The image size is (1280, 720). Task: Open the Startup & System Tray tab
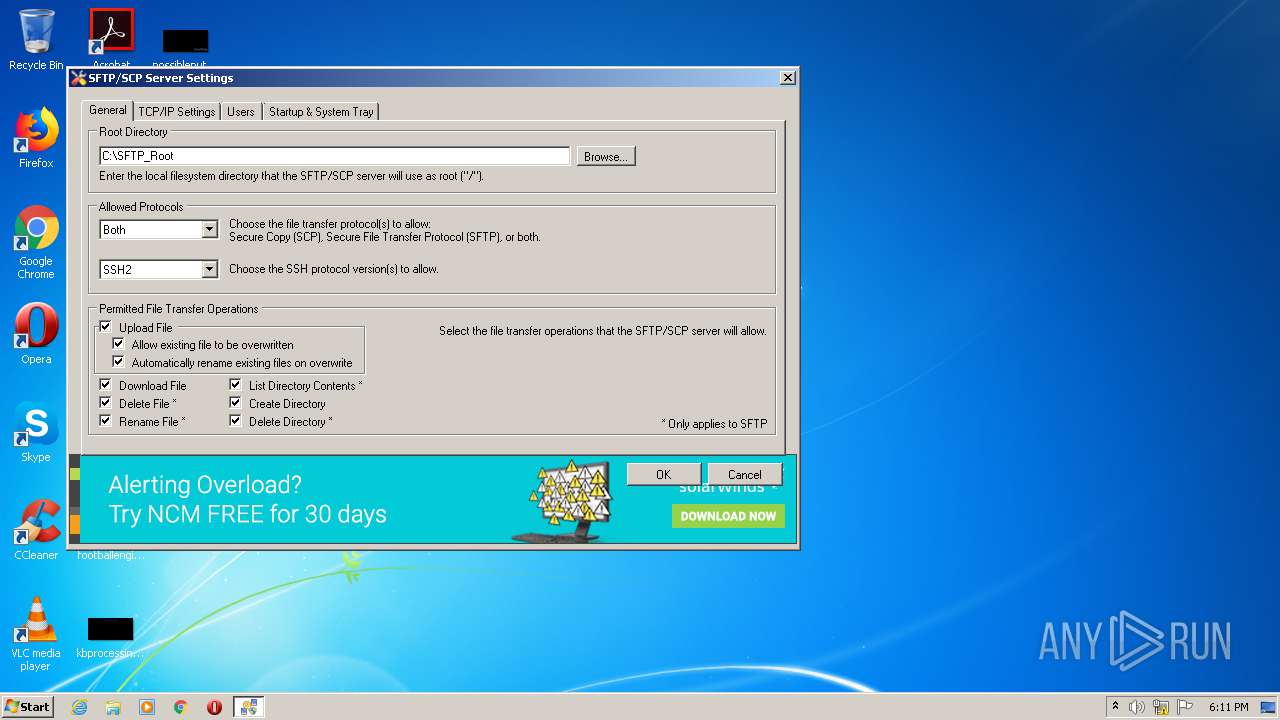pos(321,112)
